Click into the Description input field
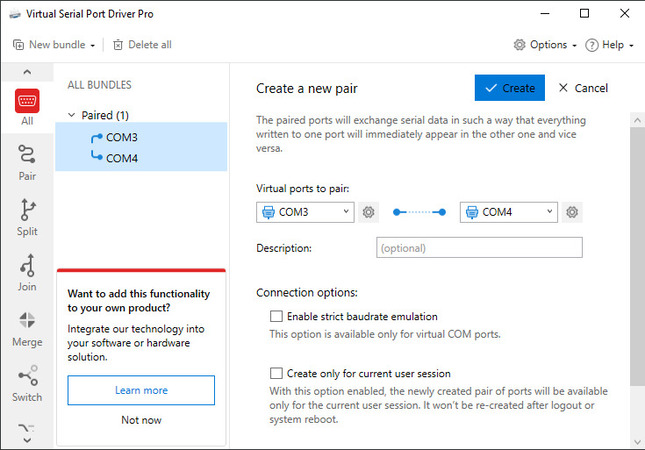The image size is (645, 450). click(x=479, y=248)
